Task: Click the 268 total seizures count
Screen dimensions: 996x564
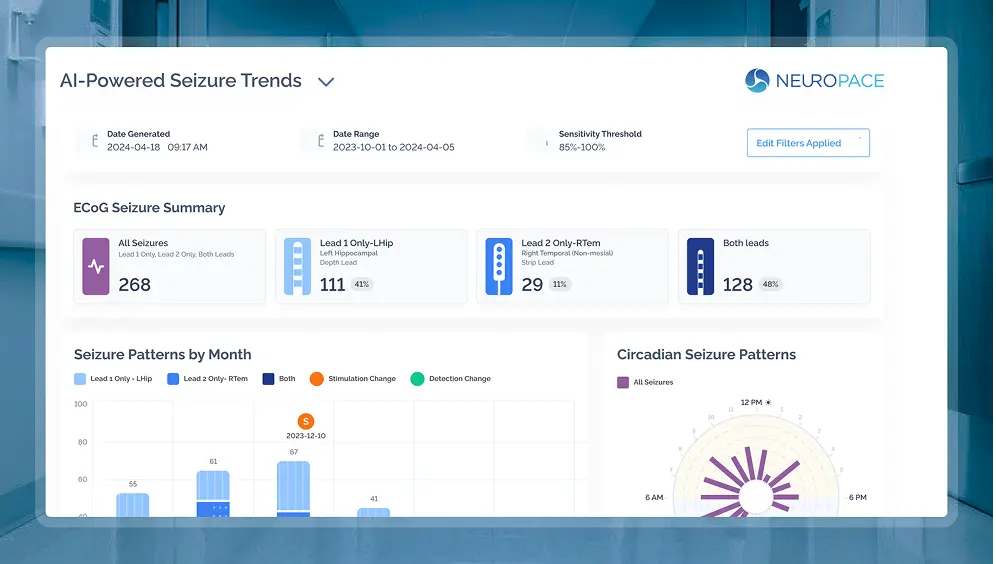Action: (x=135, y=285)
